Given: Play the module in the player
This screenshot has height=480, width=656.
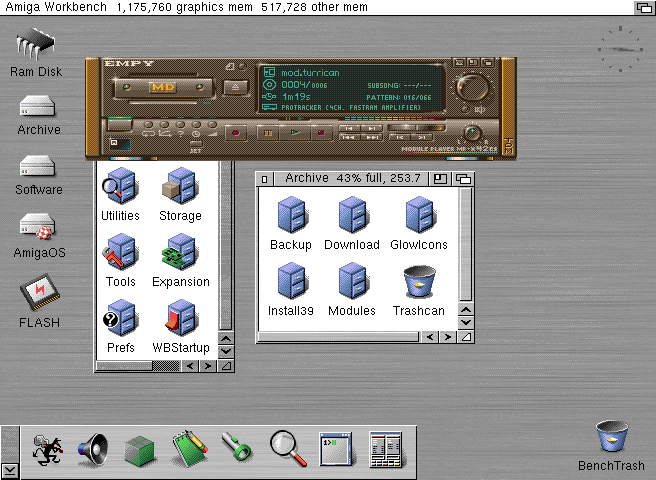Looking at the screenshot, I should click(x=295, y=133).
